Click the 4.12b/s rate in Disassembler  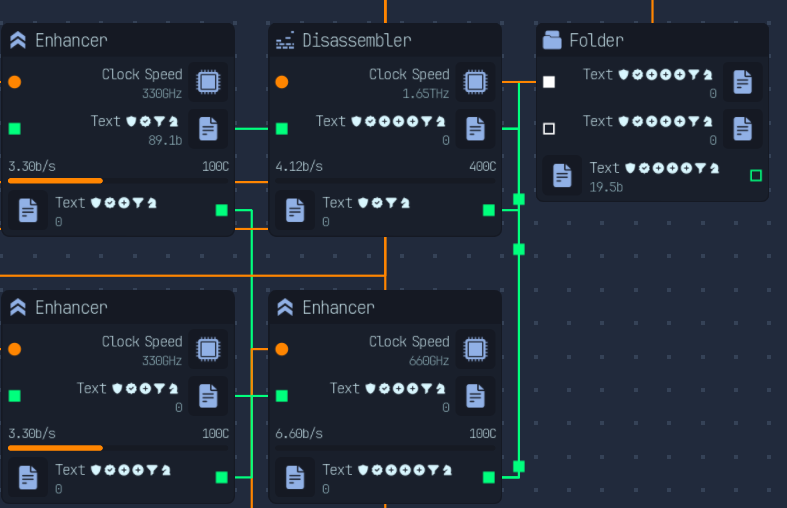coord(299,166)
